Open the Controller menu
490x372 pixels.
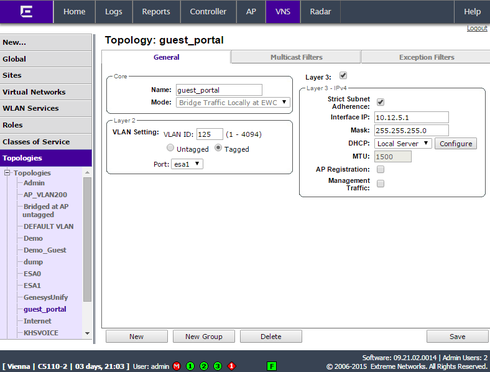click(x=208, y=12)
